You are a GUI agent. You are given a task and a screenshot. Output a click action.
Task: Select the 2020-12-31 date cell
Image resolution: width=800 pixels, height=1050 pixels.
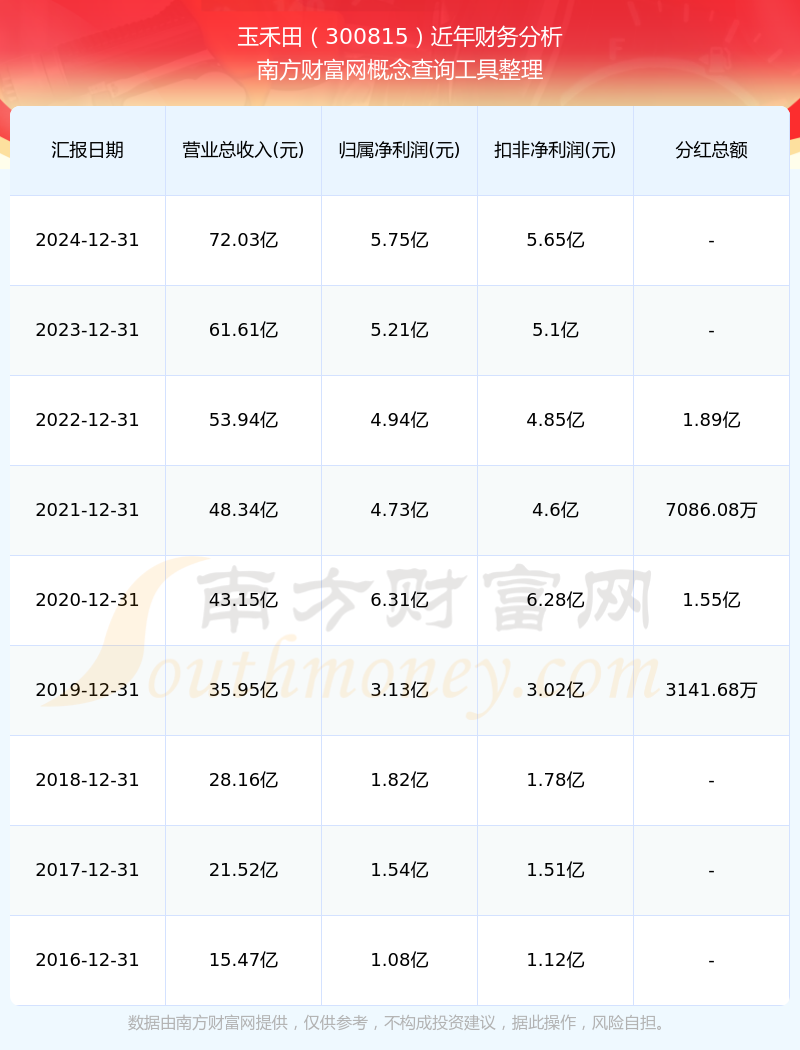[x=88, y=601]
